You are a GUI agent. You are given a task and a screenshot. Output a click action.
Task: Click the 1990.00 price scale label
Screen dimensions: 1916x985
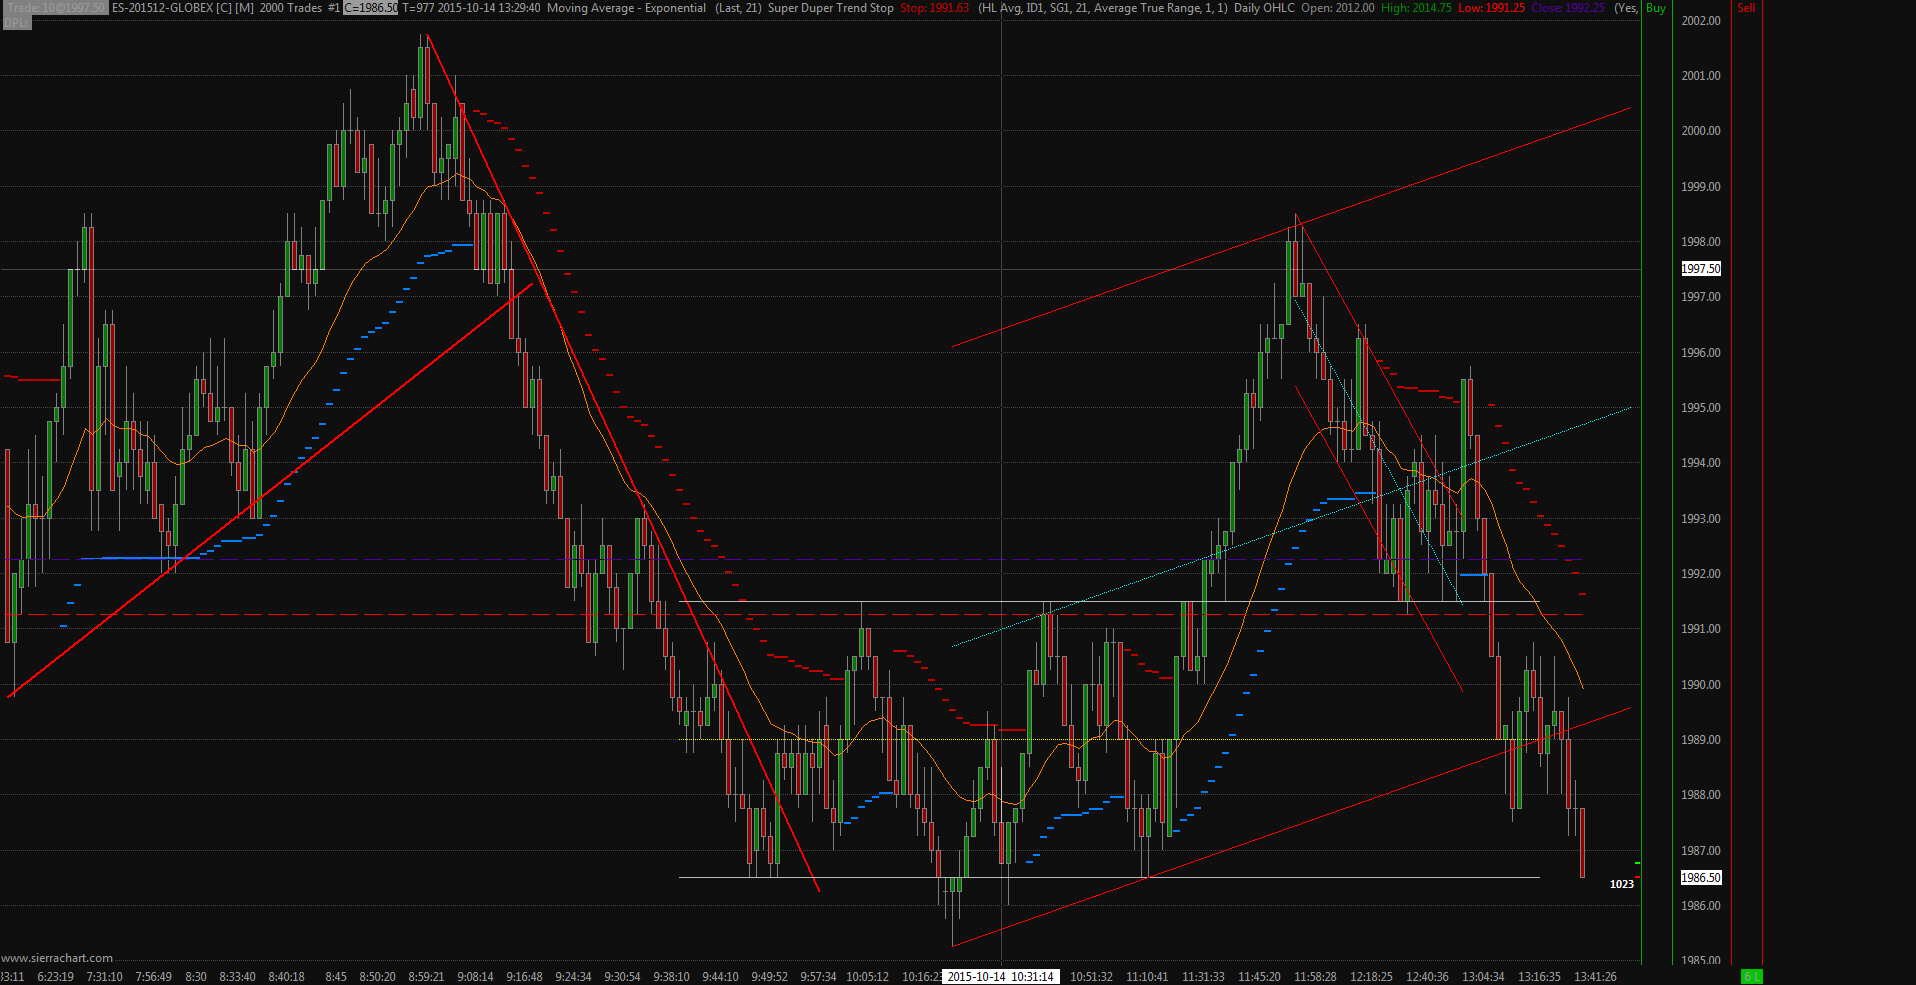1701,685
